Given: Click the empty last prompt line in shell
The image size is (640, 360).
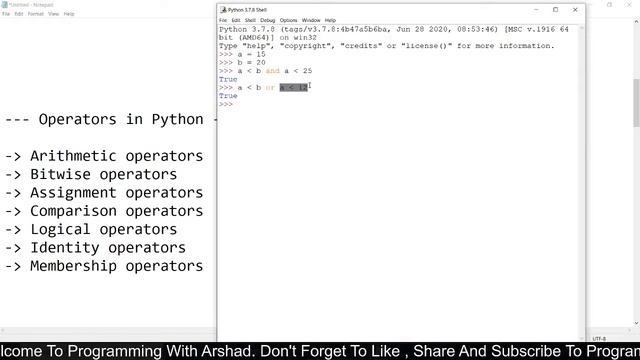Looking at the screenshot, I should click(226, 104).
